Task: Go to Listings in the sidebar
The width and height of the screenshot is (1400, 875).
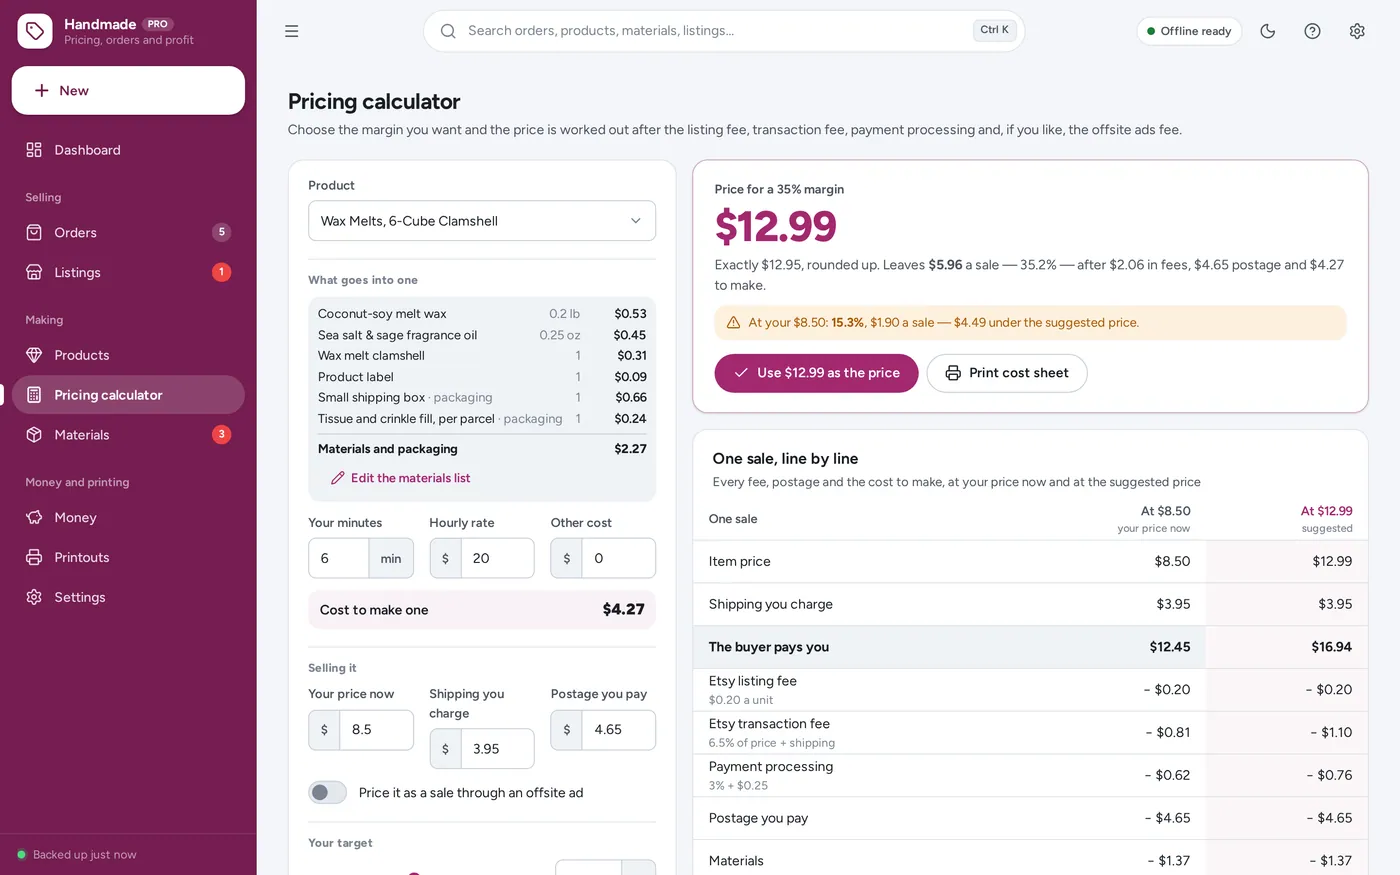Action: (128, 272)
